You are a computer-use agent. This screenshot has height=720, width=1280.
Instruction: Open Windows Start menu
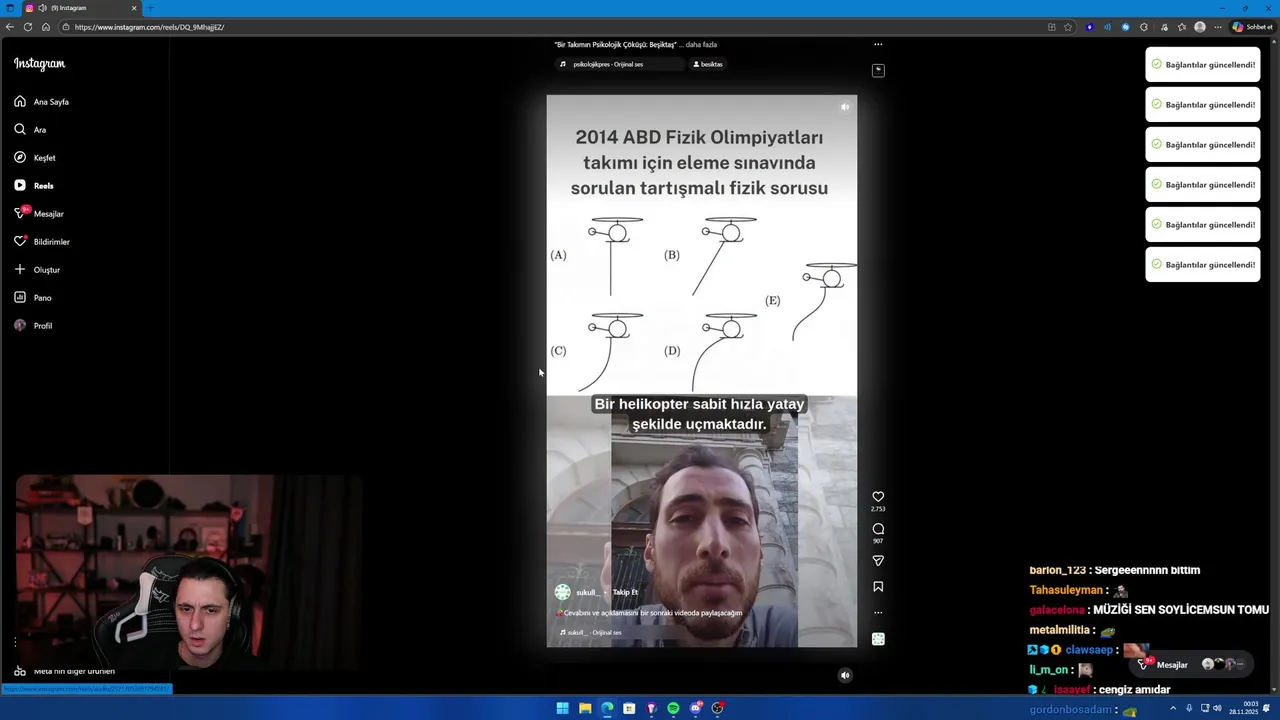563,708
